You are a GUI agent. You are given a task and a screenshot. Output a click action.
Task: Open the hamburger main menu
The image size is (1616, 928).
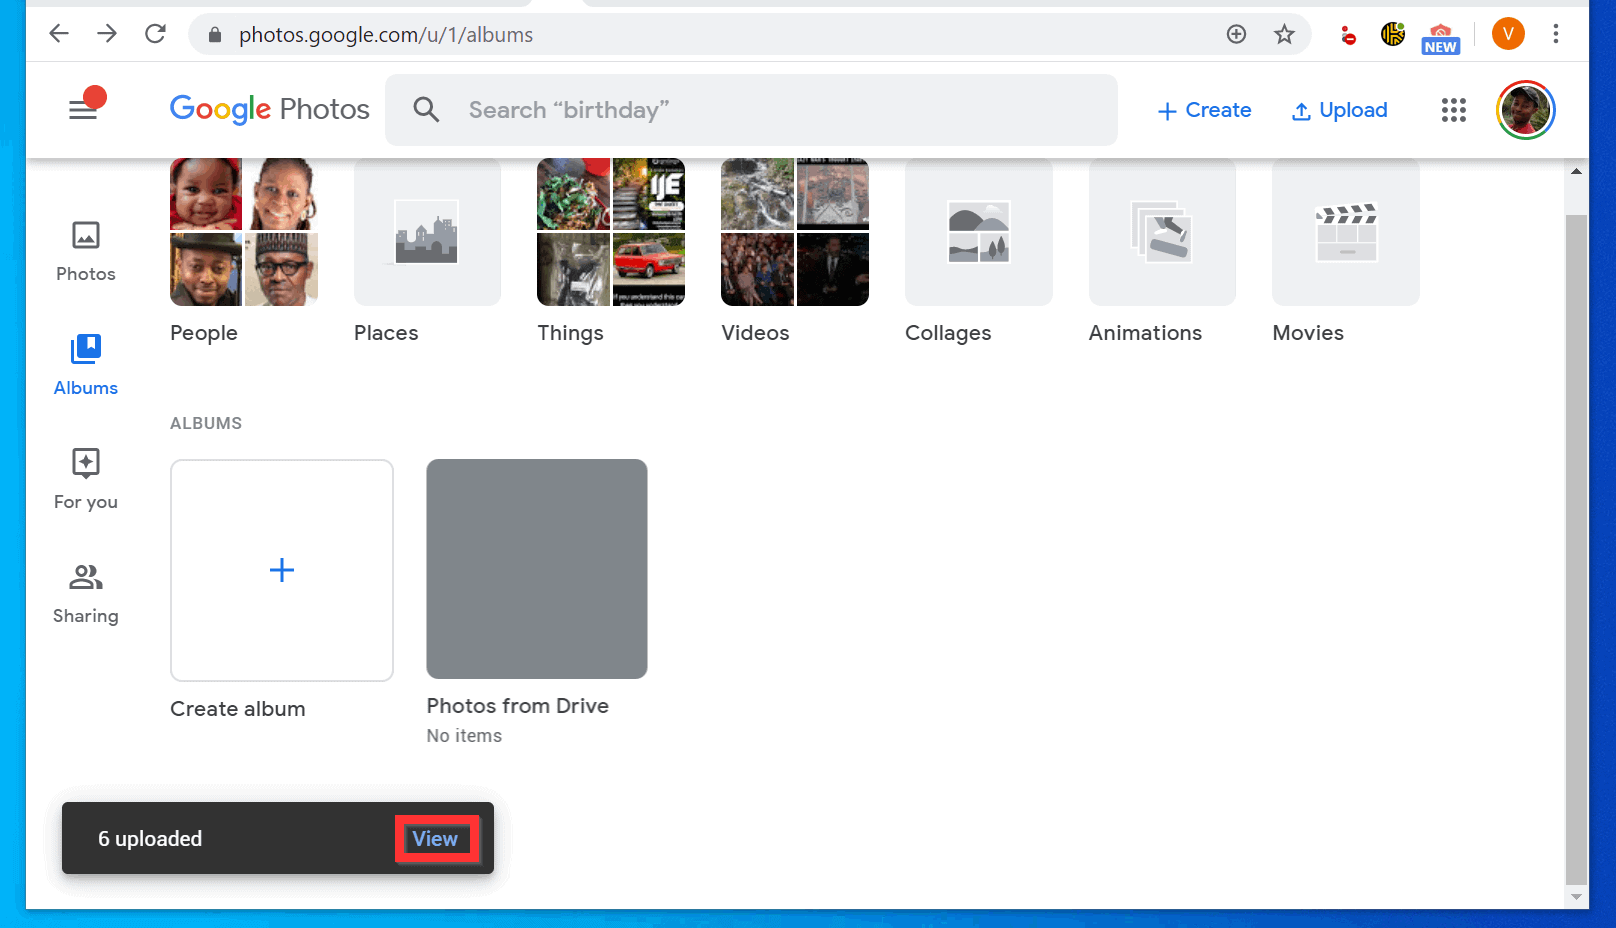click(83, 110)
